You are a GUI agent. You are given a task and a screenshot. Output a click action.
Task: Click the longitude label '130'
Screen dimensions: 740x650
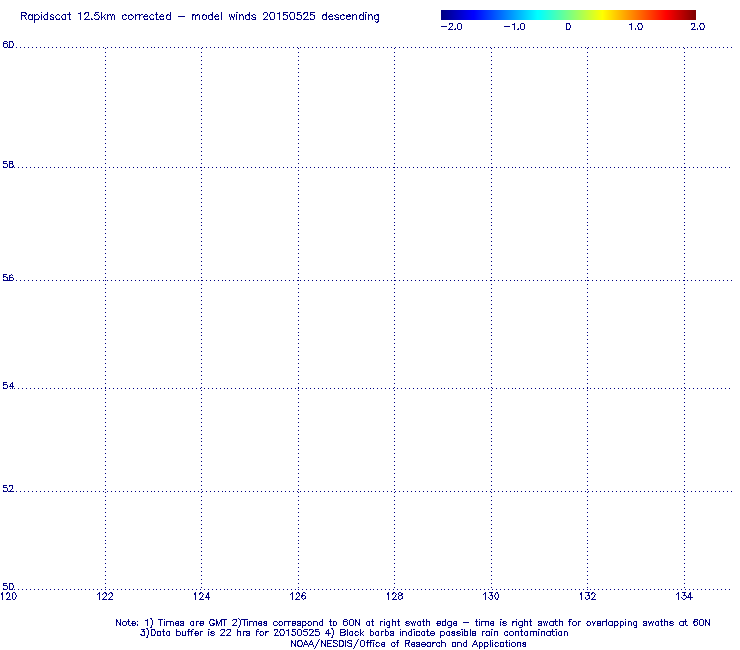pyautogui.click(x=491, y=596)
